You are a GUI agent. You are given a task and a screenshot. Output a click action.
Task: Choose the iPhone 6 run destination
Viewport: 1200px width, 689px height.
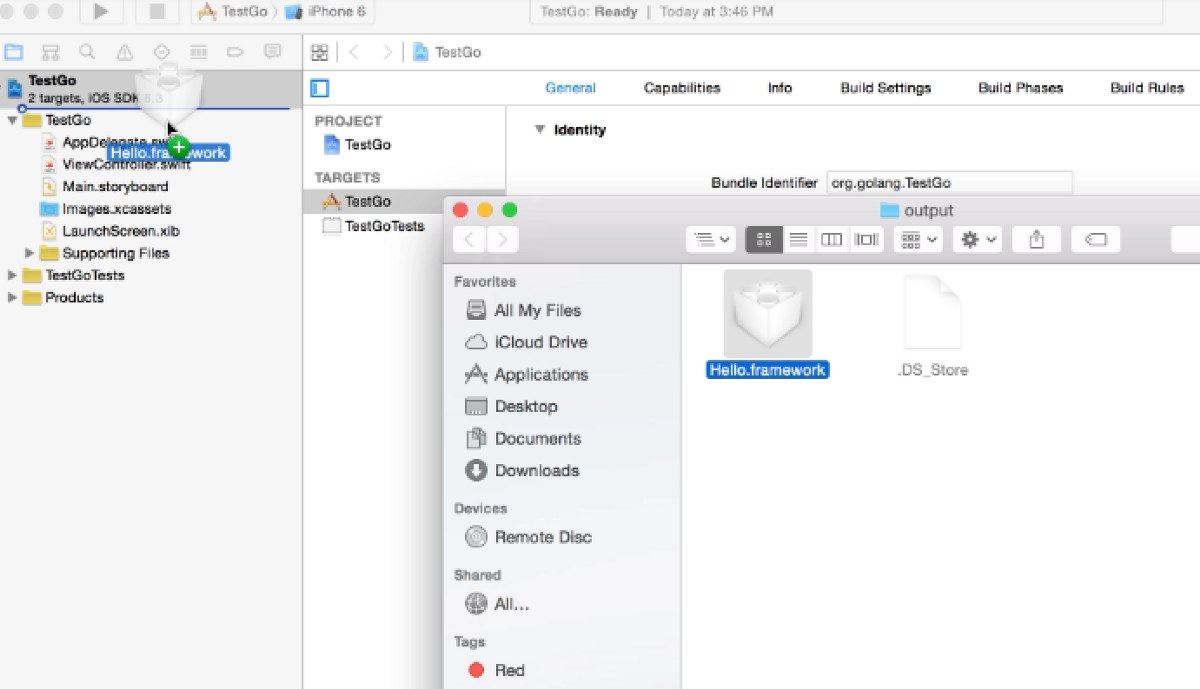click(x=326, y=12)
